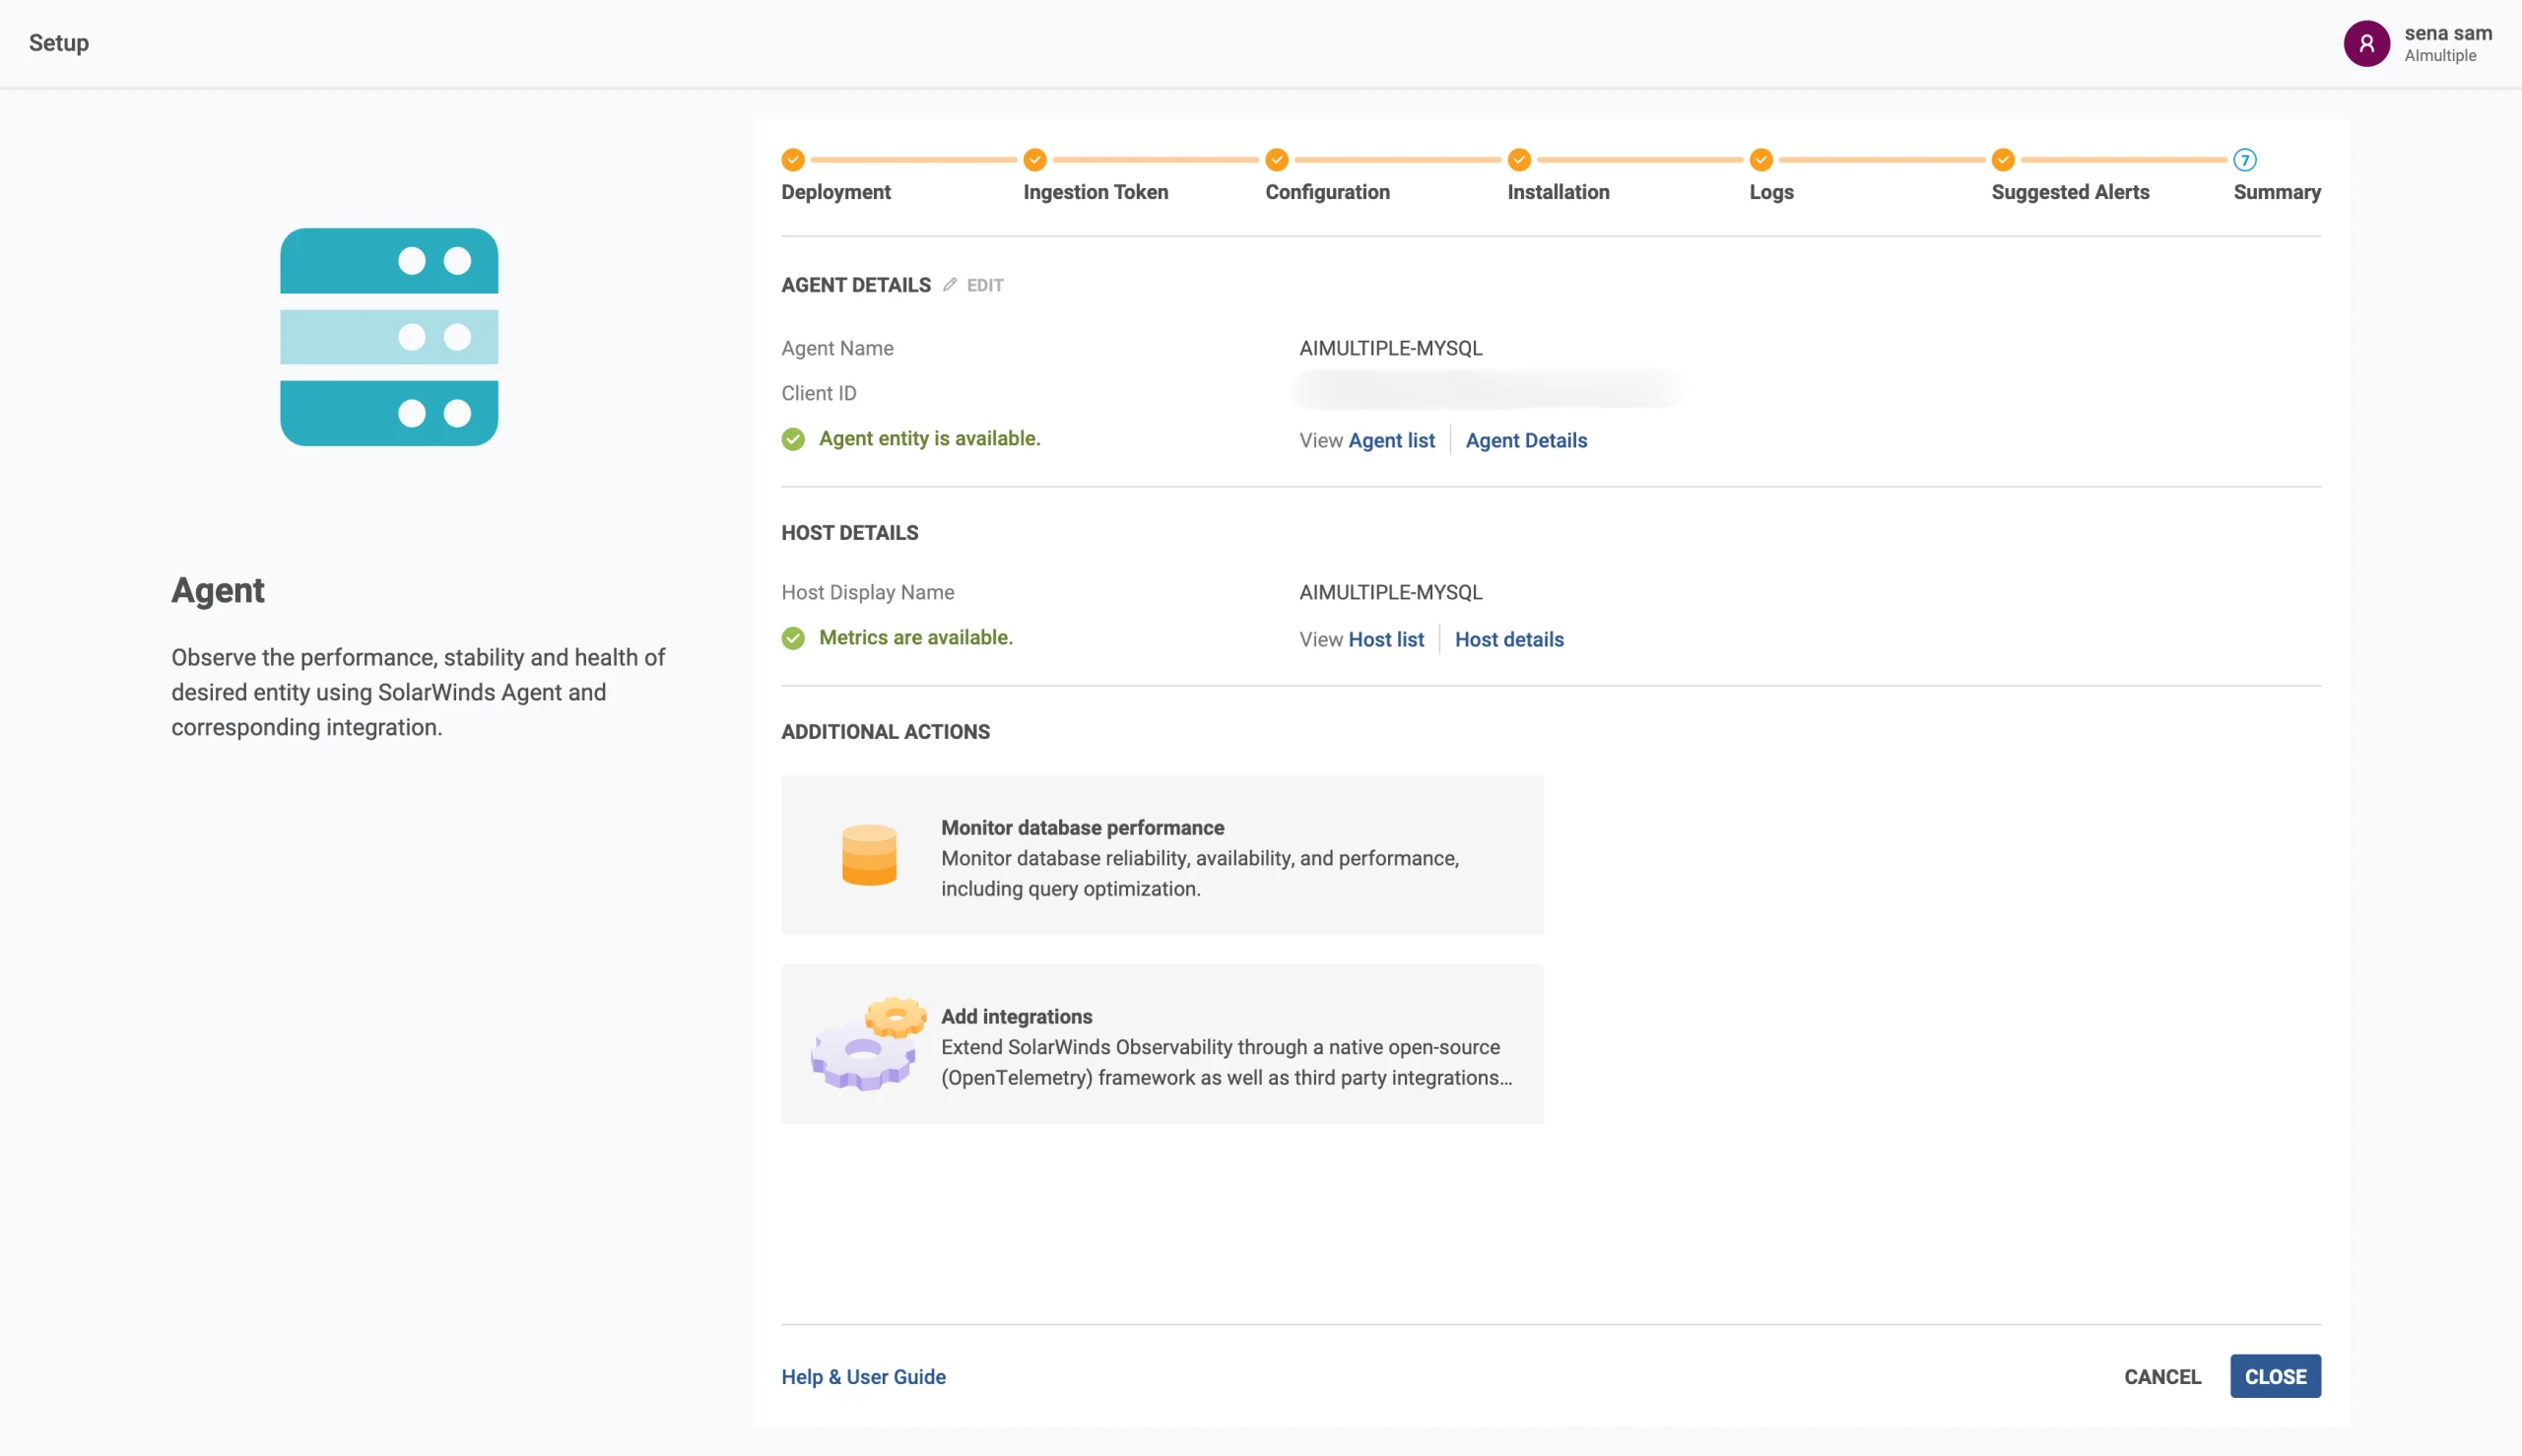Screen dimensions: 2522x1456
Task: Go to the Configuration step
Action: (x=1327, y=192)
